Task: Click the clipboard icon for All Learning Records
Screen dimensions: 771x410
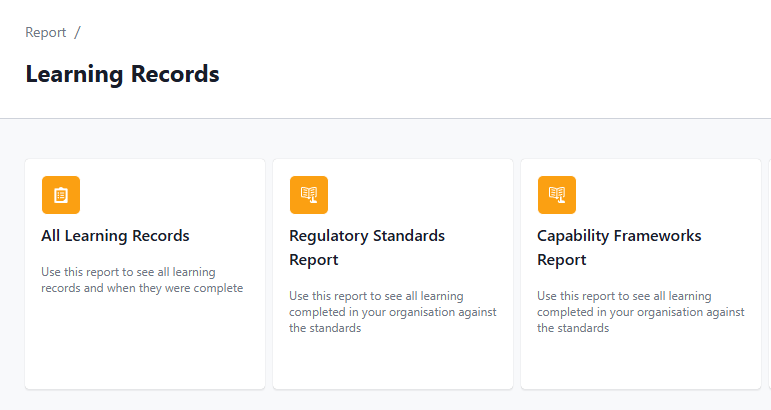Action: (x=61, y=195)
